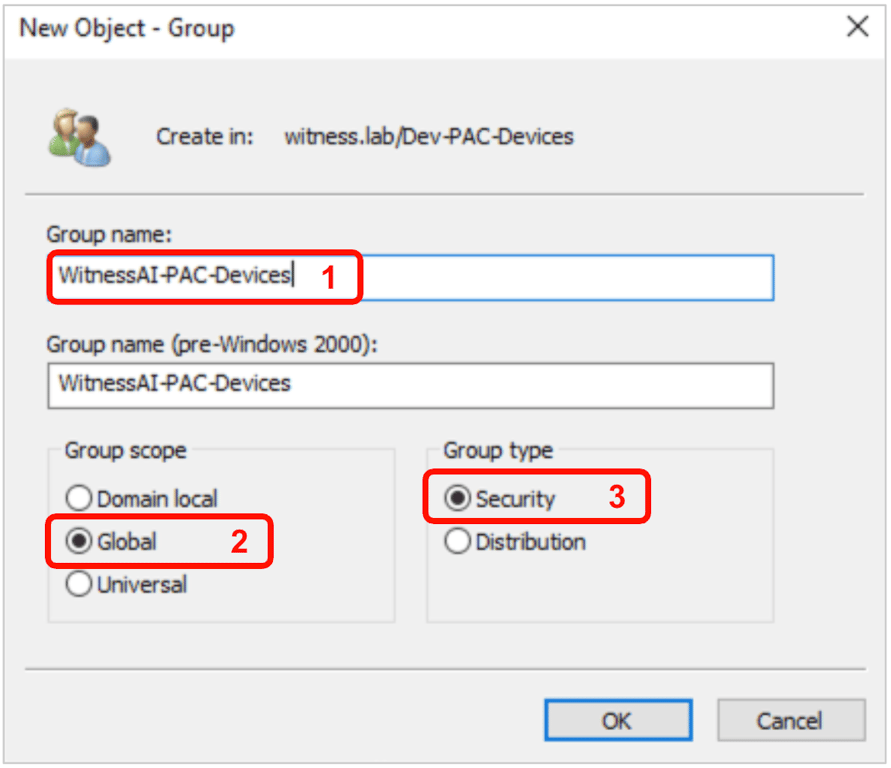Click the 'Group scope' section heading
This screenshot has width=891, height=768.
tap(125, 451)
